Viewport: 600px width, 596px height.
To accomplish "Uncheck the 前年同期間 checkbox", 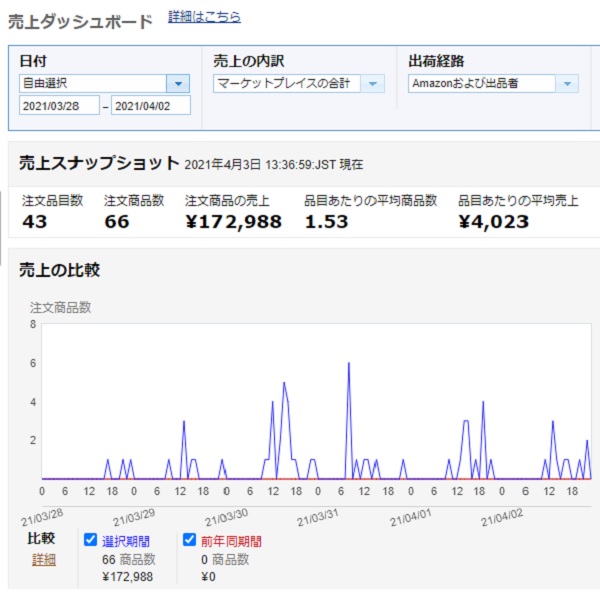I will click(189, 540).
